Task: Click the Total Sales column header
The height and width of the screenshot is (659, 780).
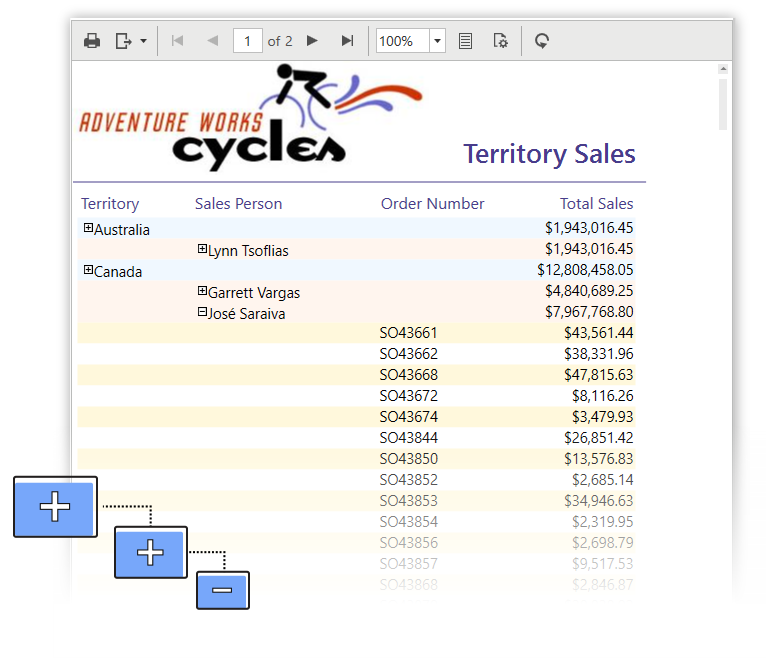Action: 596,204
